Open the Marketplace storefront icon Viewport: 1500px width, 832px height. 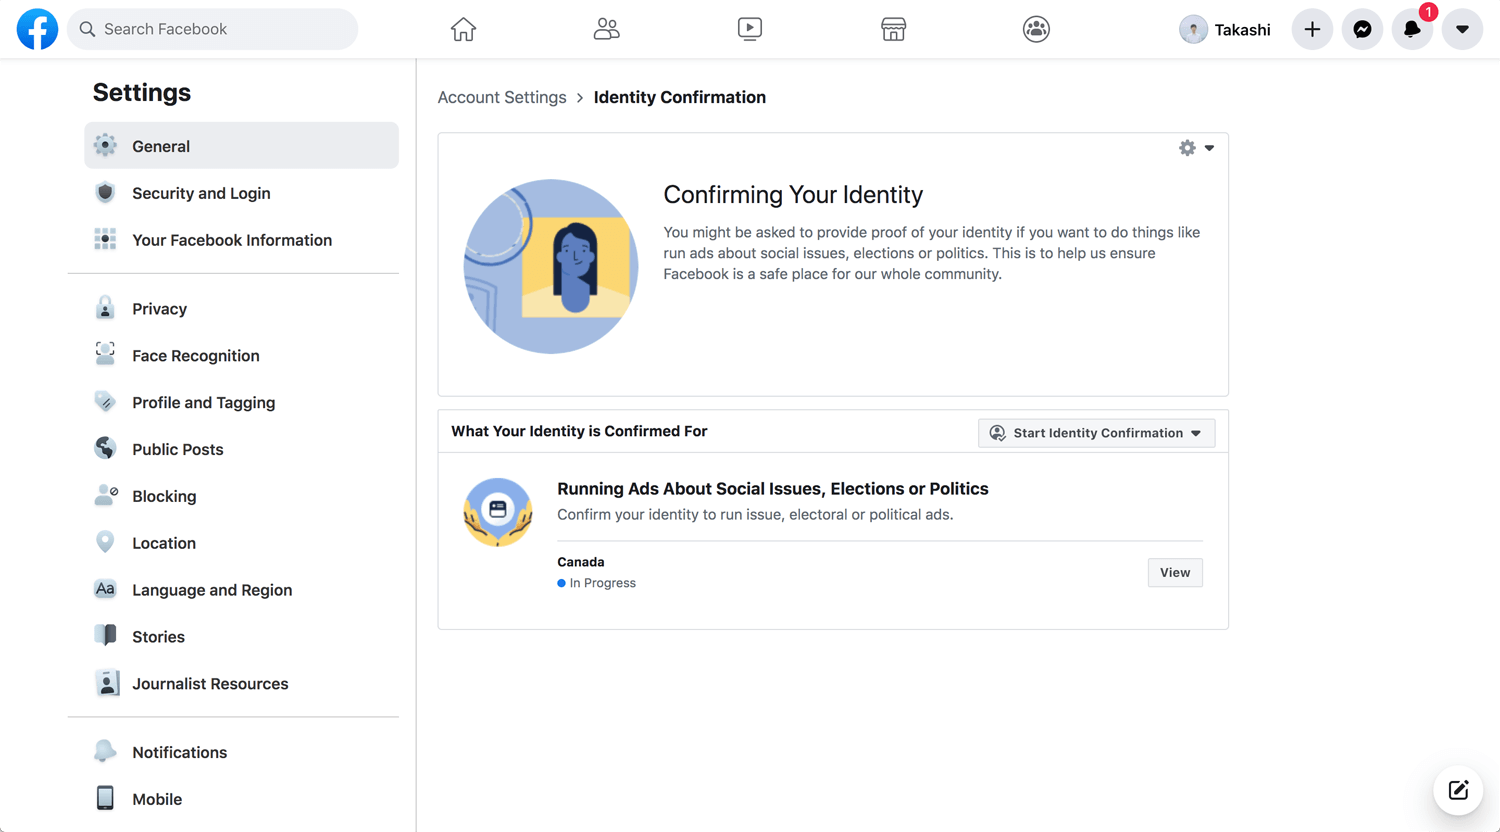click(x=893, y=29)
